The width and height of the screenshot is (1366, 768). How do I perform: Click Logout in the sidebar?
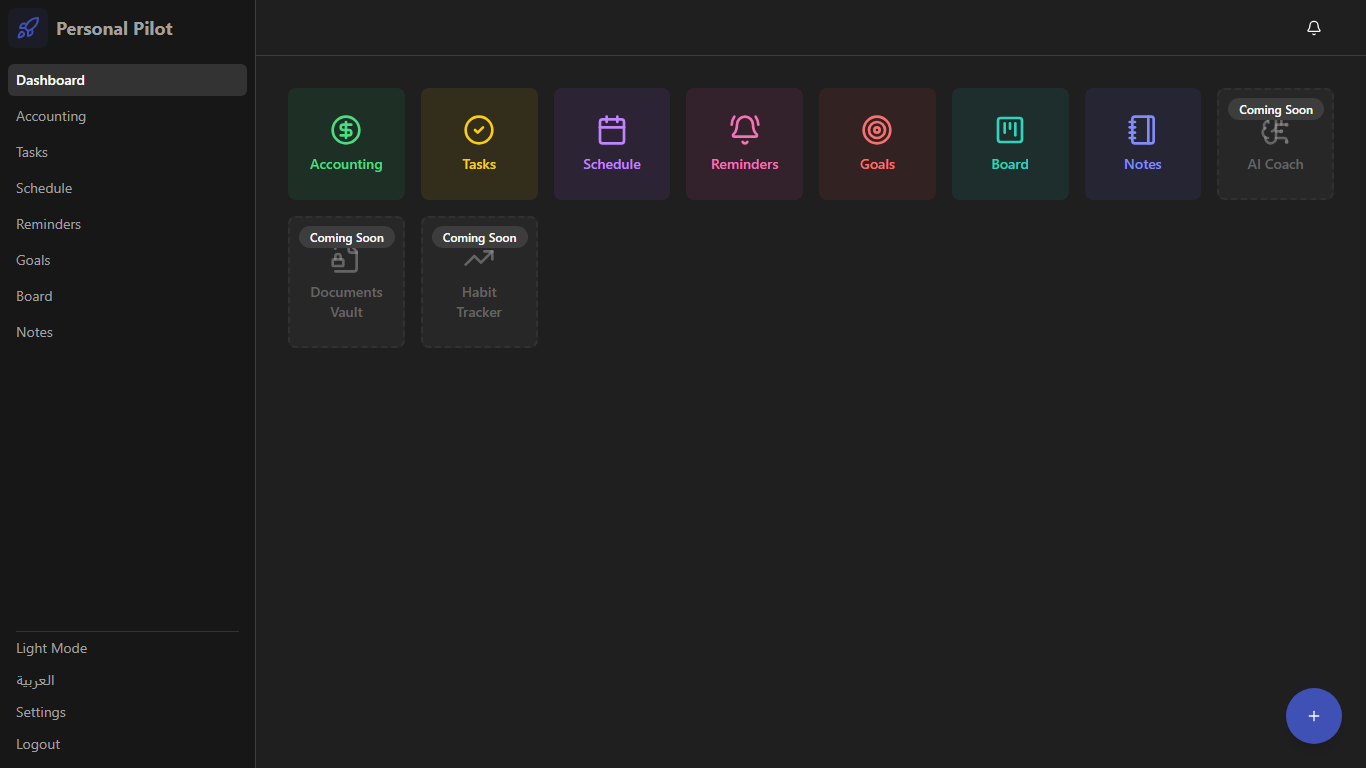(38, 744)
